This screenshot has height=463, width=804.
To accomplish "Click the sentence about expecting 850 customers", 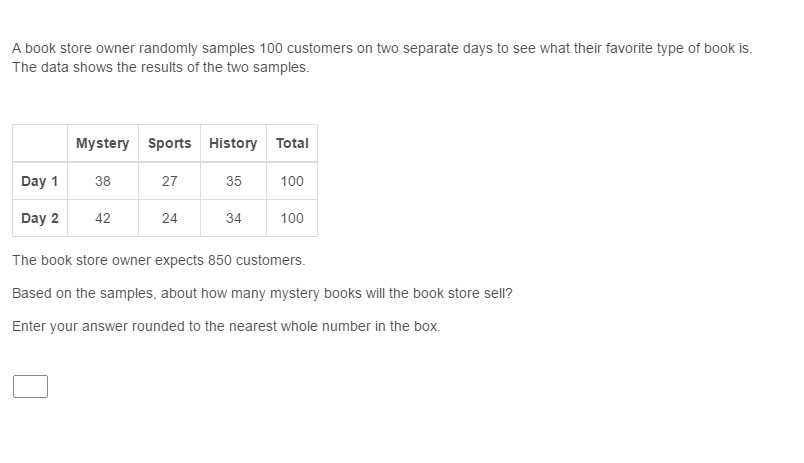I will coord(158,260).
